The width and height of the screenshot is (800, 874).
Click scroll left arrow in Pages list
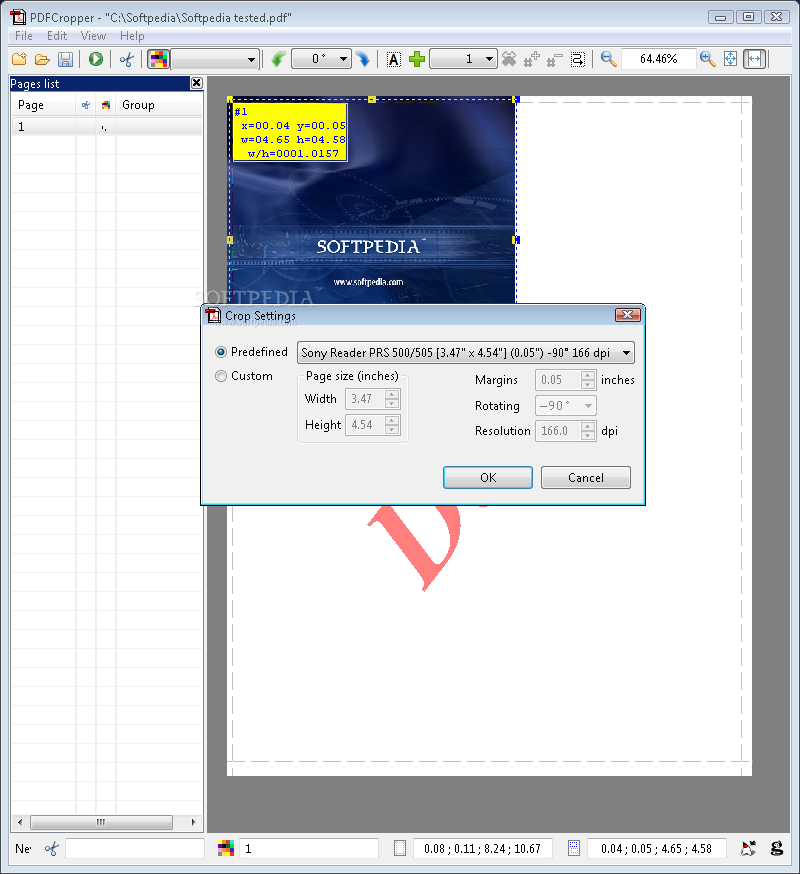tap(20, 822)
